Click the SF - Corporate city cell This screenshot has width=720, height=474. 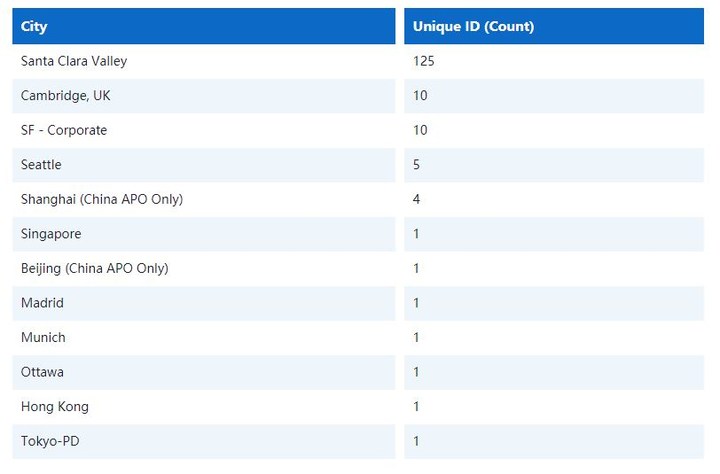click(x=203, y=130)
